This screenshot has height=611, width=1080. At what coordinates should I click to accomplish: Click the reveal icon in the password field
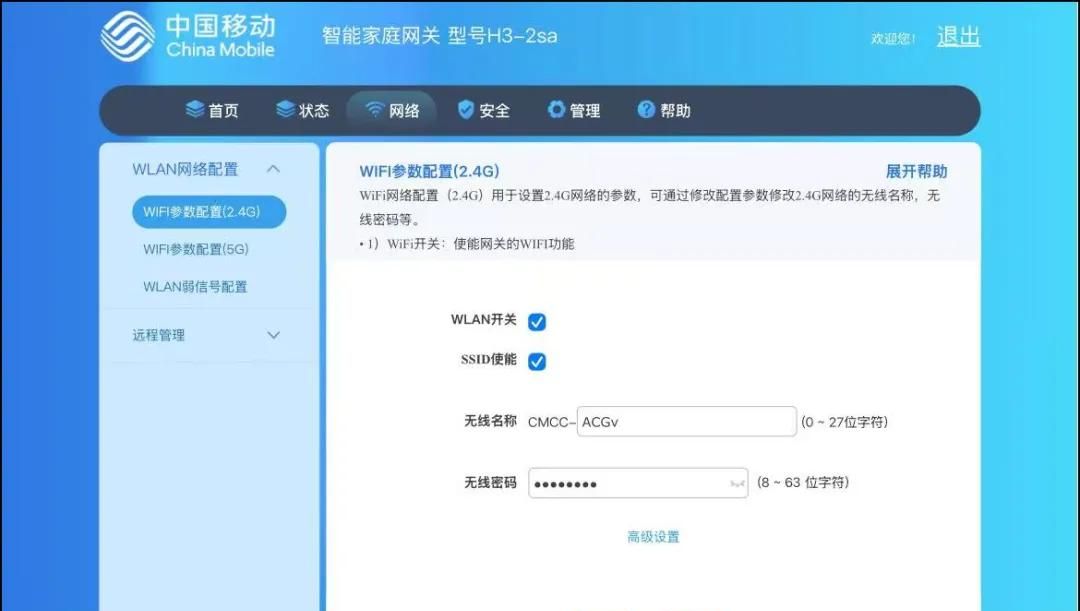[x=737, y=483]
